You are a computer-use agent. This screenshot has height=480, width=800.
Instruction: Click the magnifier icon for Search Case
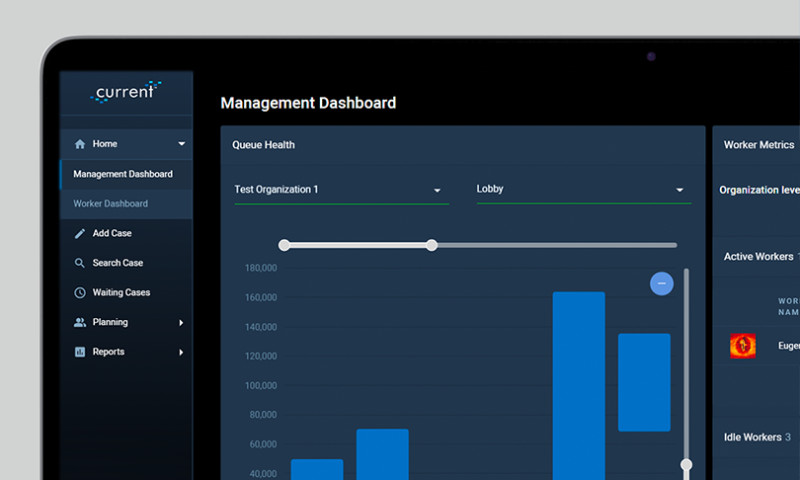pyautogui.click(x=80, y=263)
